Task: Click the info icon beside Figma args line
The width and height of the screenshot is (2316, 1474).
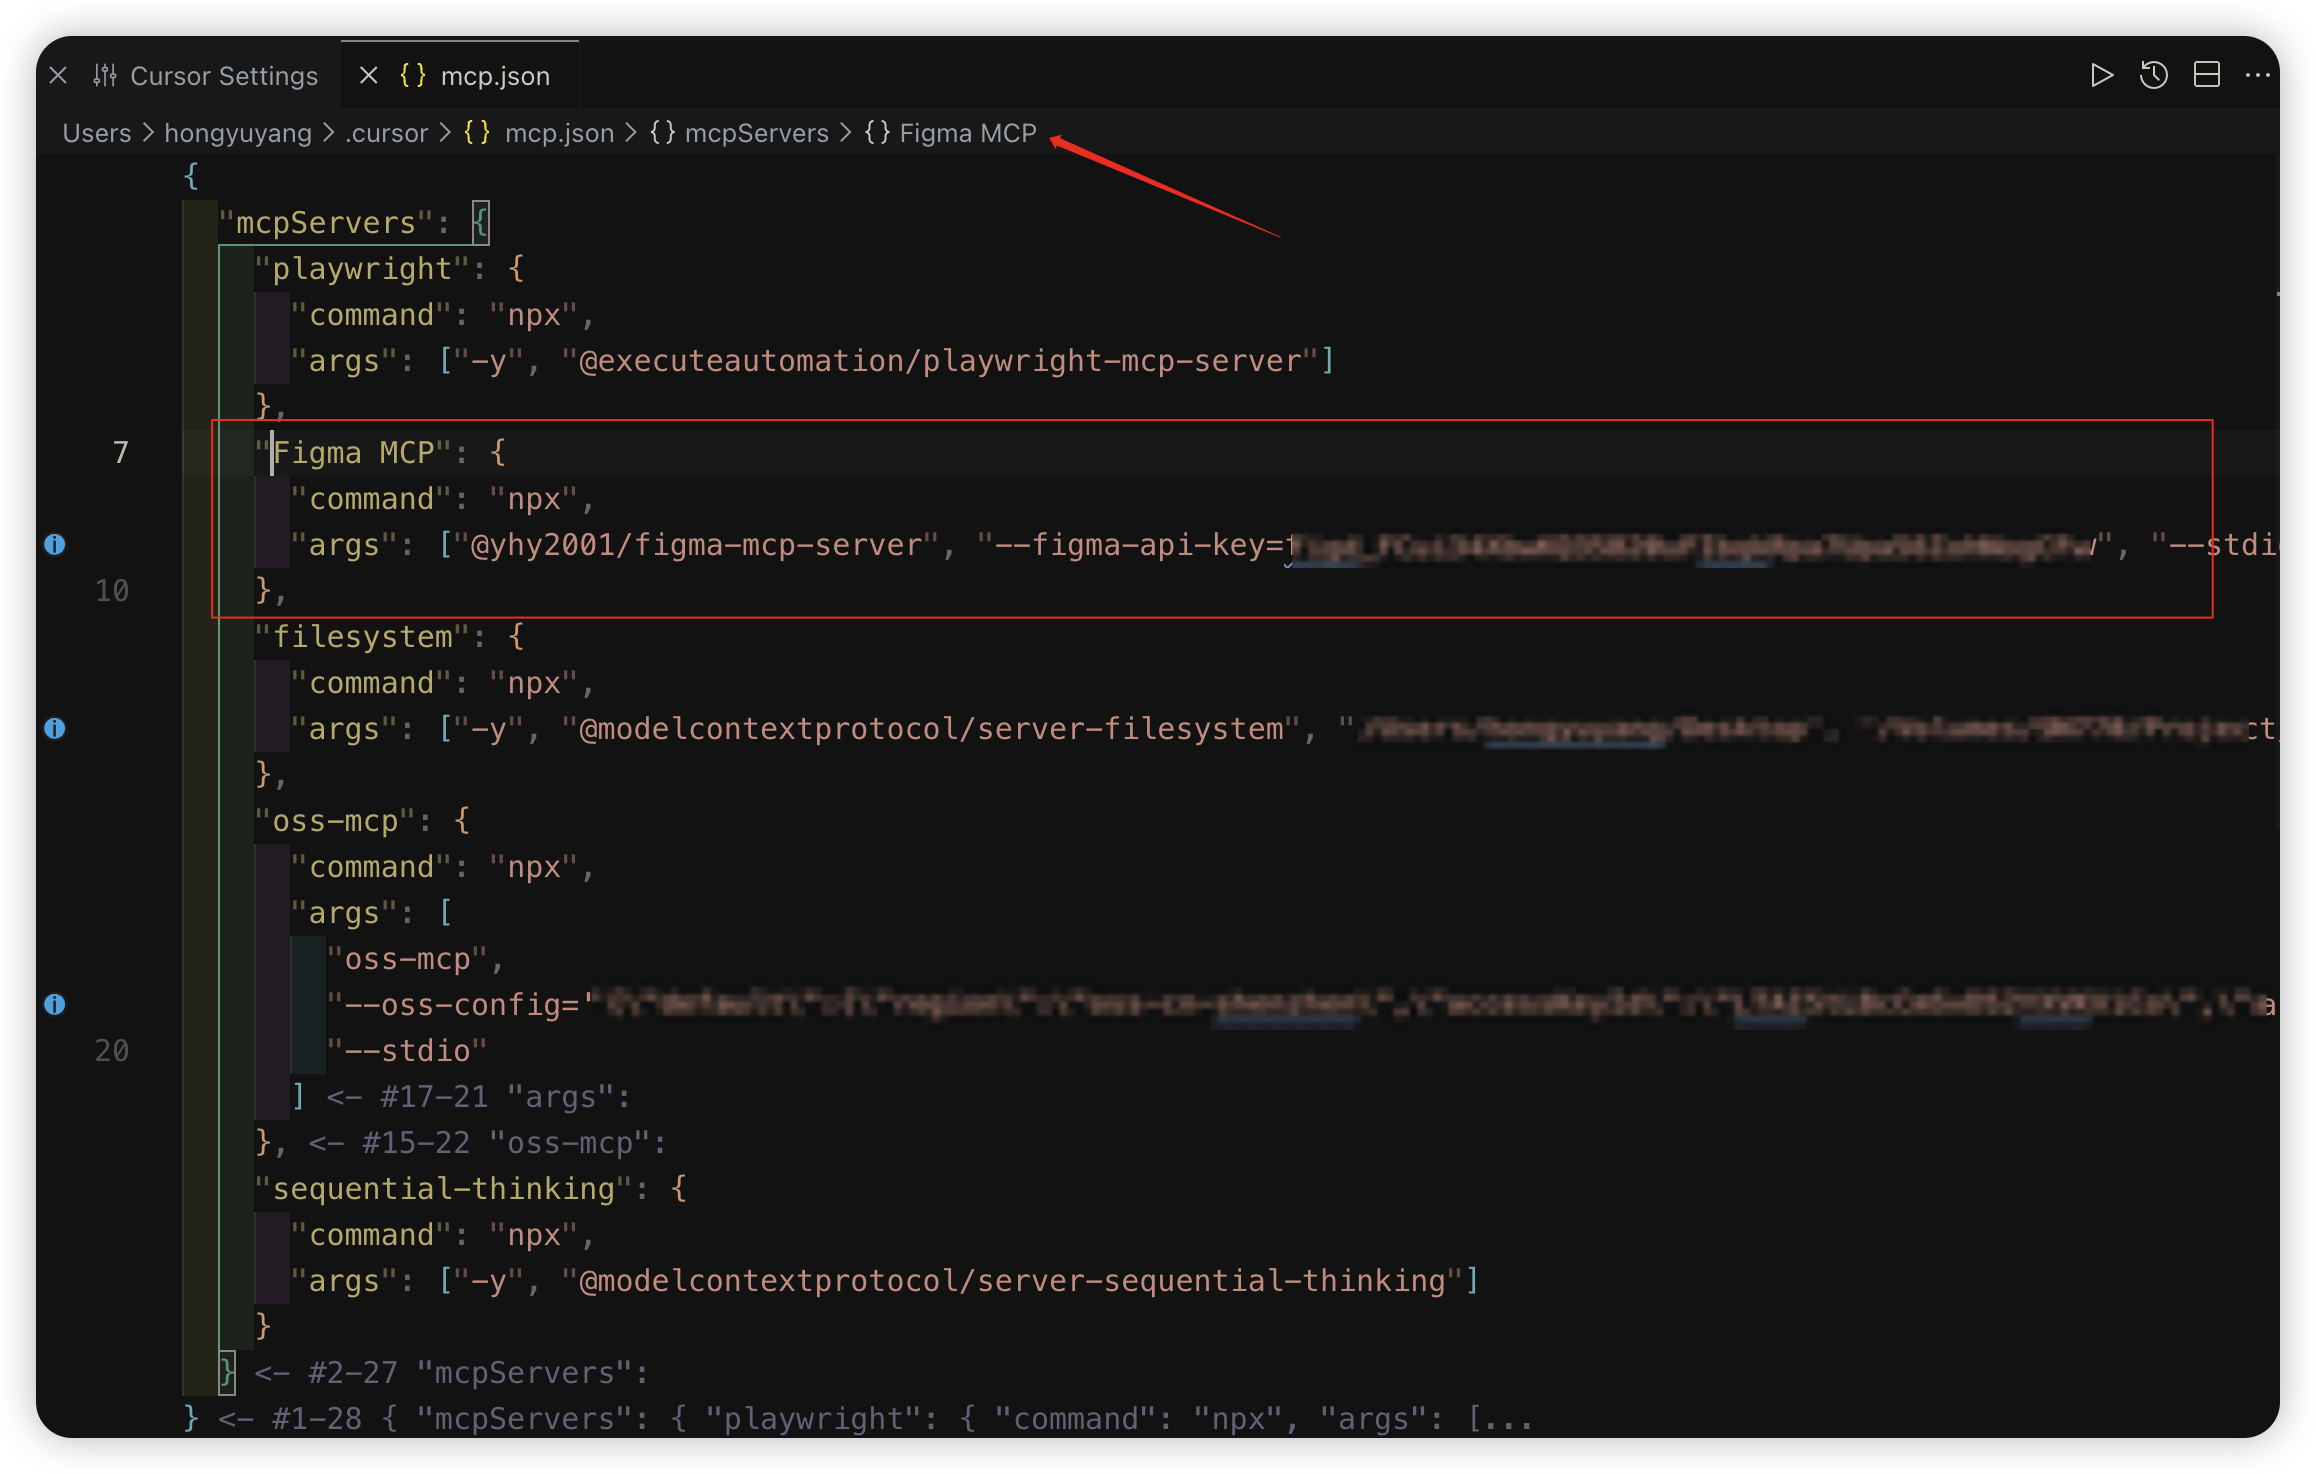Action: click(x=55, y=544)
